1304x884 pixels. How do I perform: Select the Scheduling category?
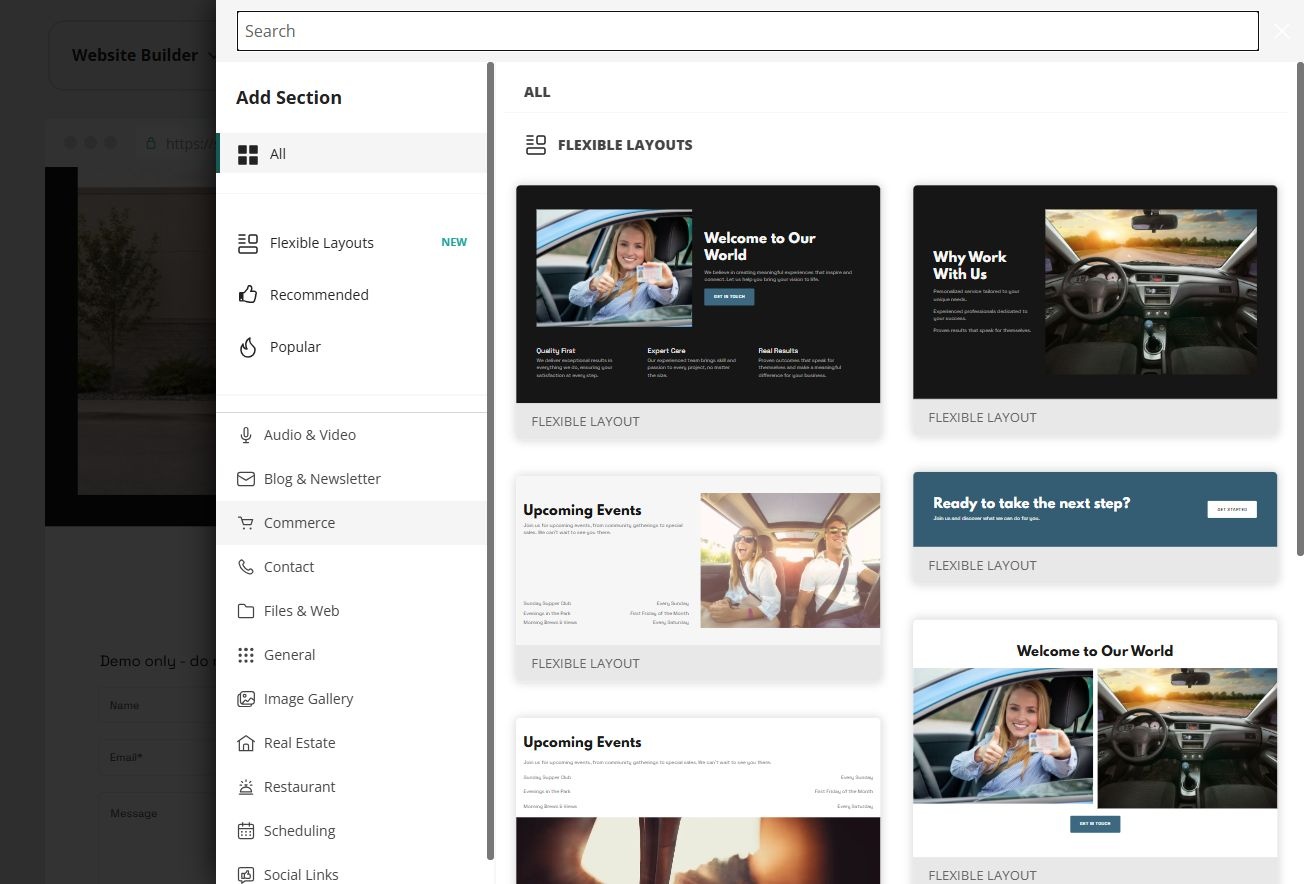tap(352, 831)
